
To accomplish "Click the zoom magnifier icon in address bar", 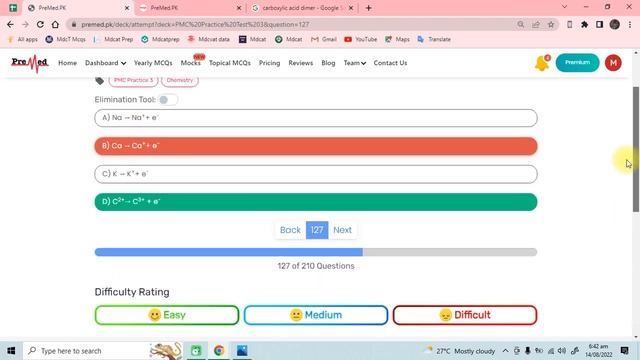I will [521, 24].
